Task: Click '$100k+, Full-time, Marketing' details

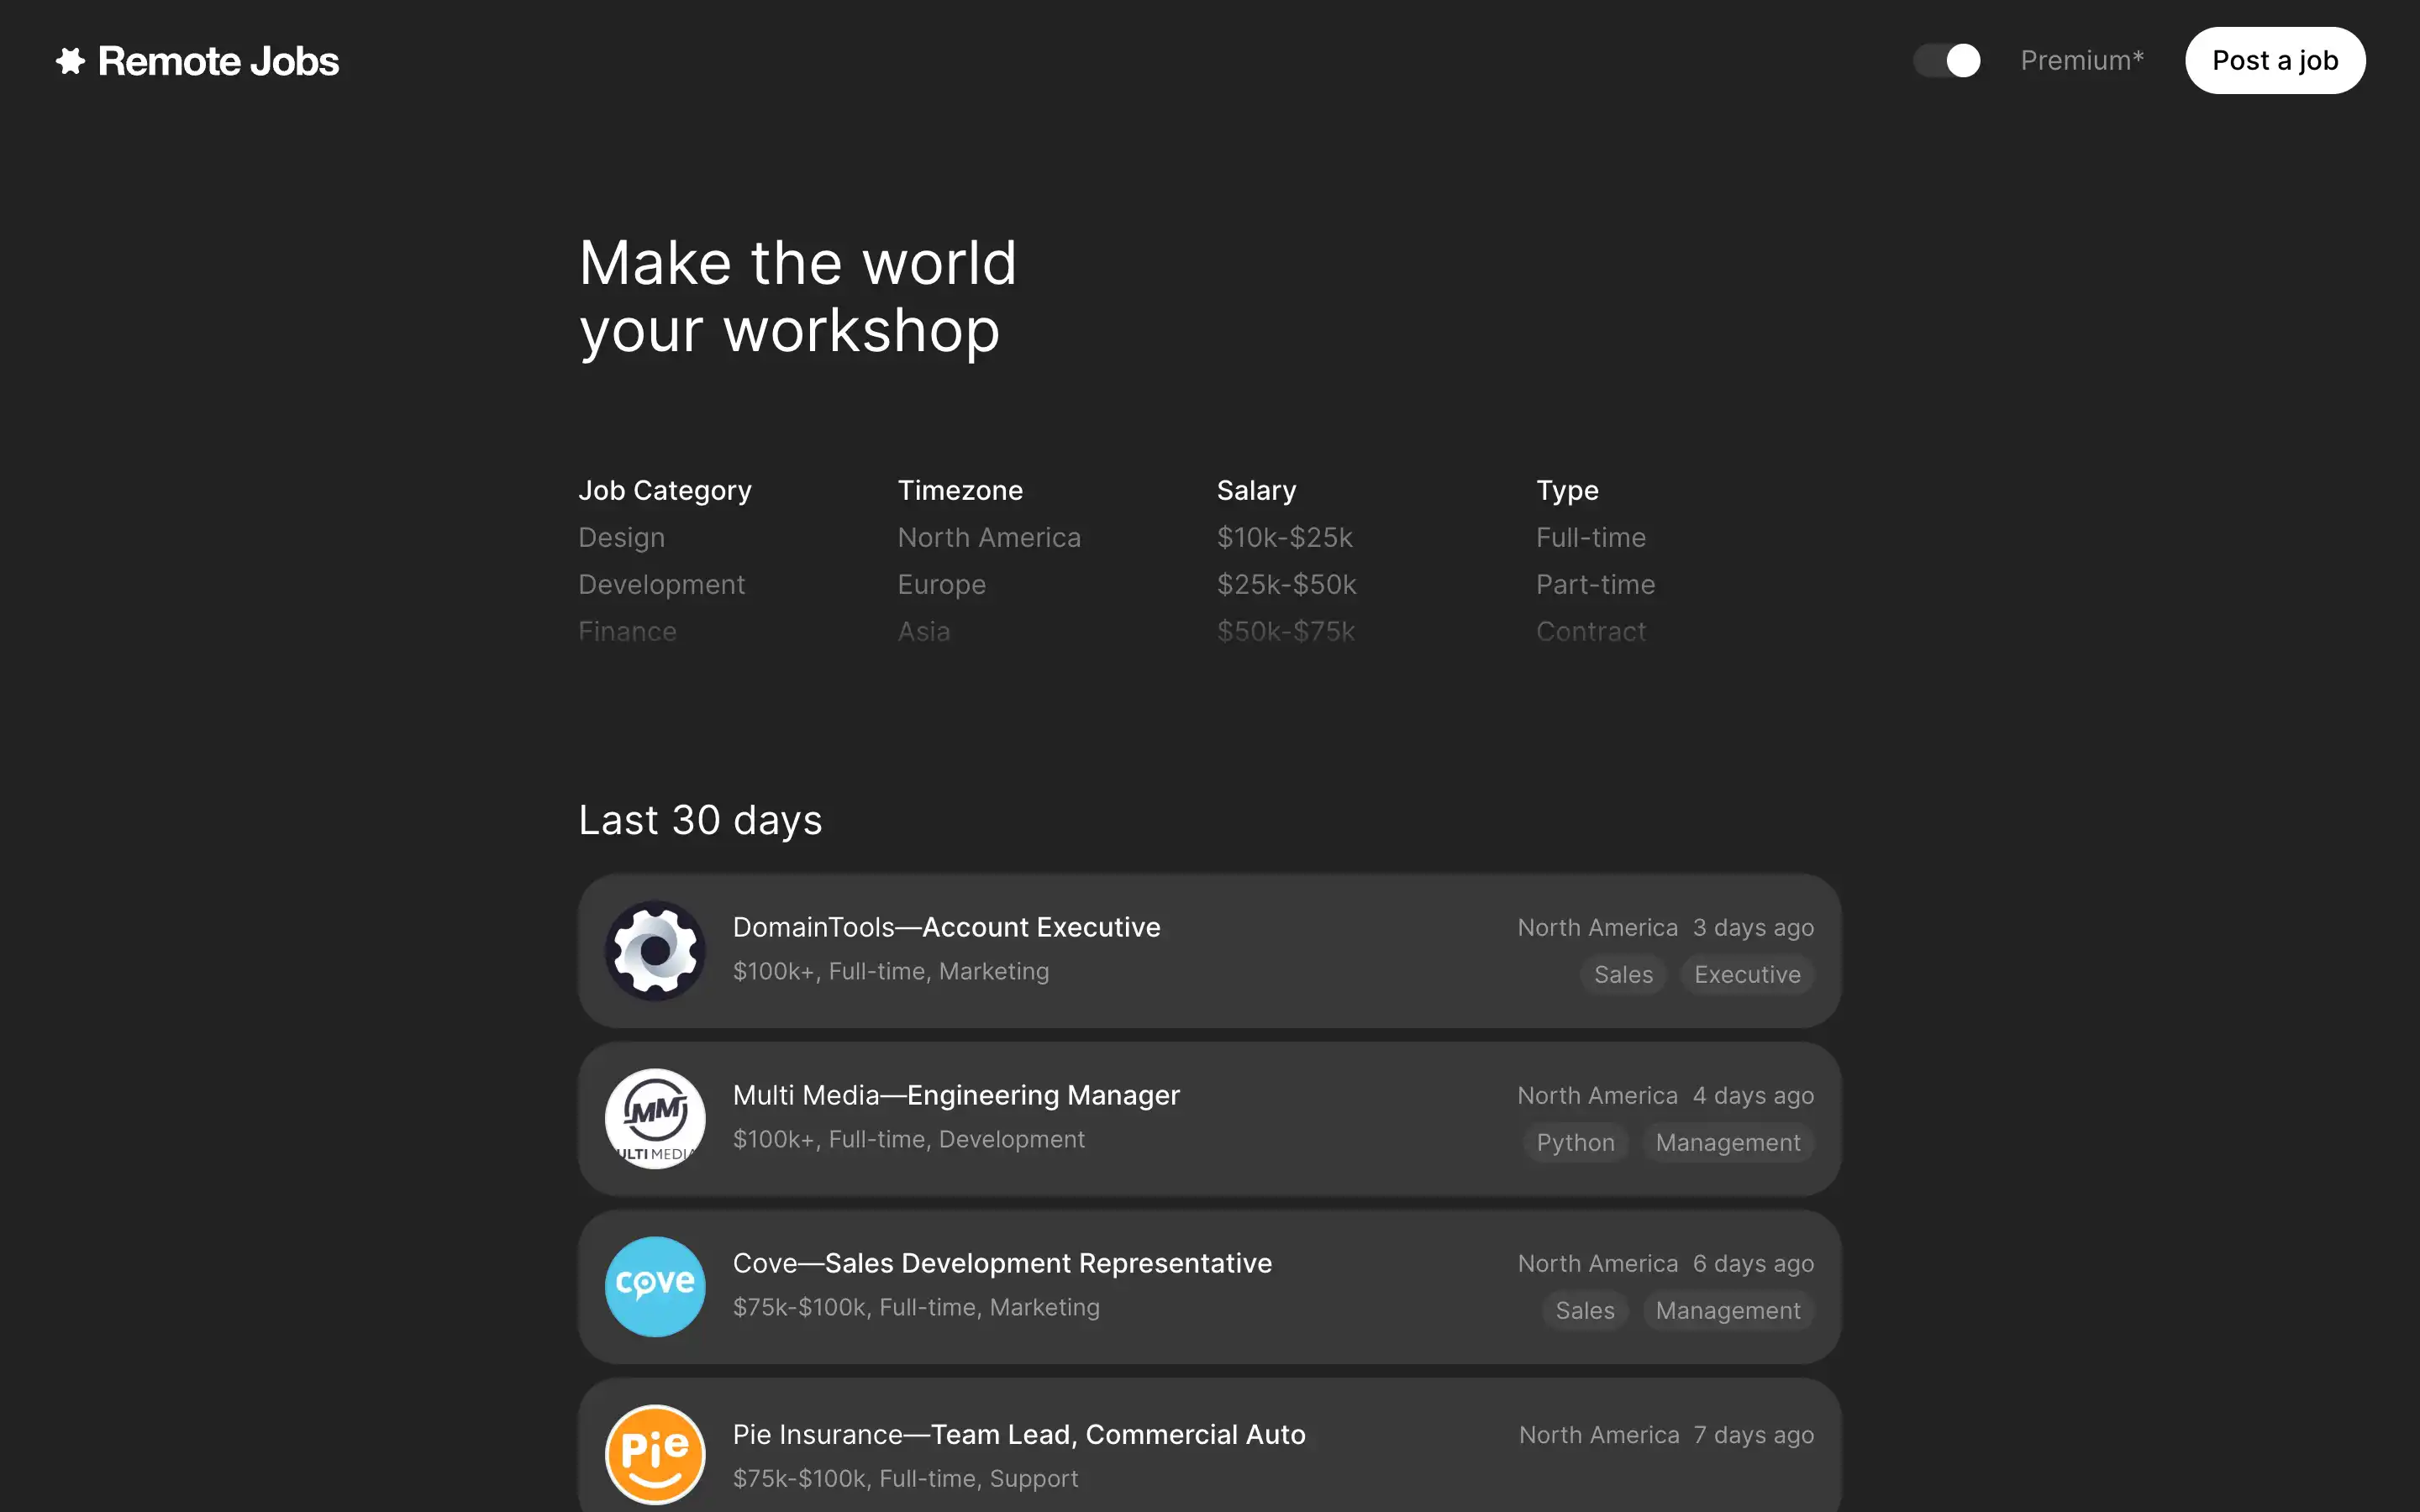Action: [891, 972]
